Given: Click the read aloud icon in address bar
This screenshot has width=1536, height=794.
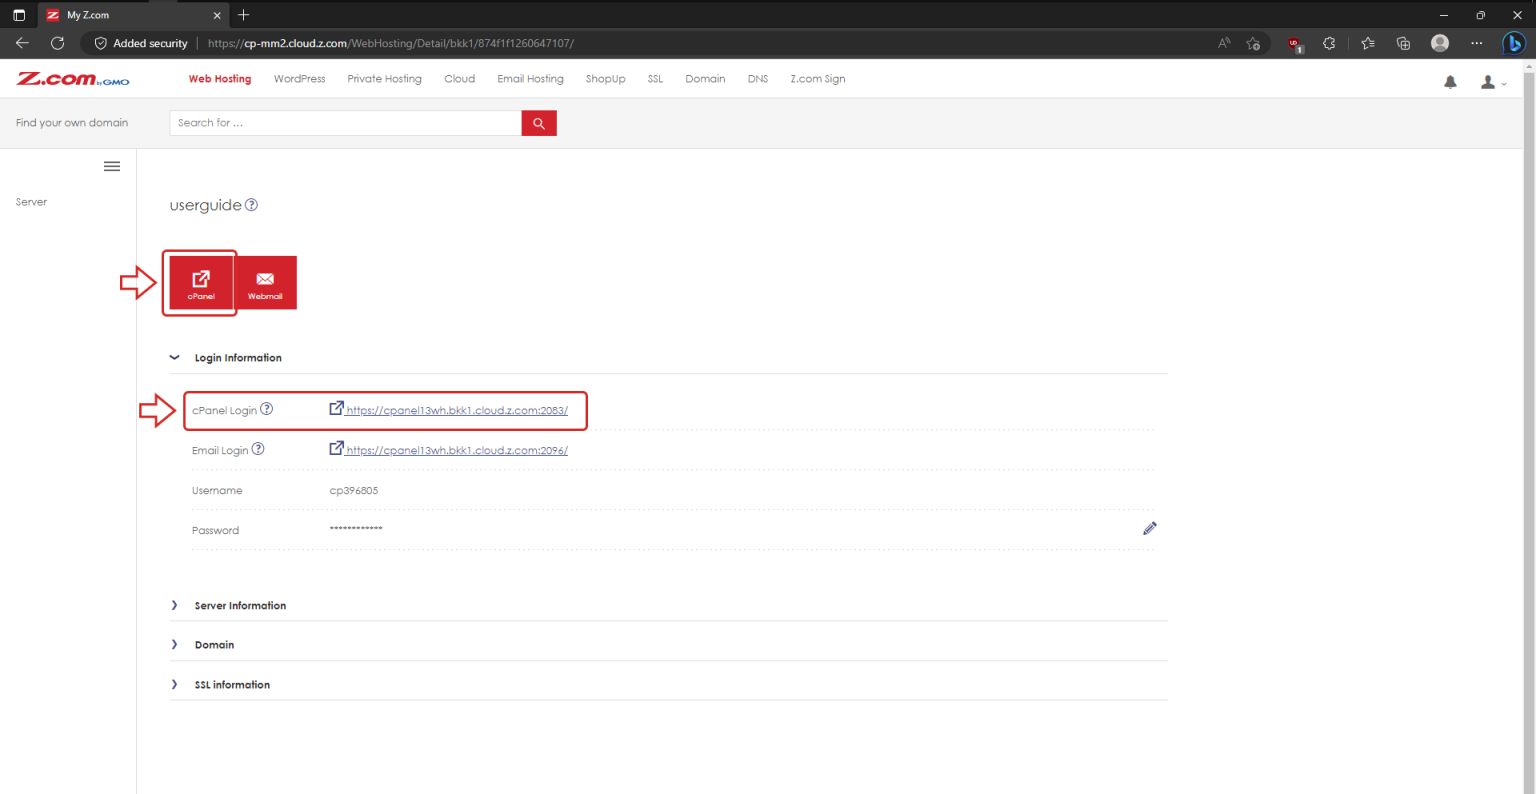Looking at the screenshot, I should pyautogui.click(x=1224, y=43).
